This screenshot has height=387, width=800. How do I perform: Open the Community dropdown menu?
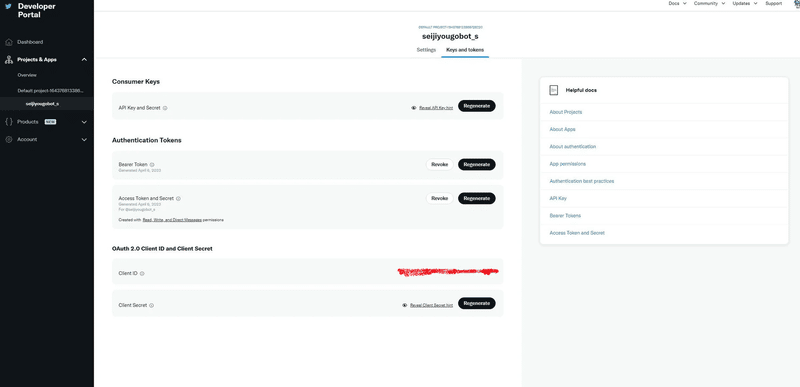coord(709,3)
